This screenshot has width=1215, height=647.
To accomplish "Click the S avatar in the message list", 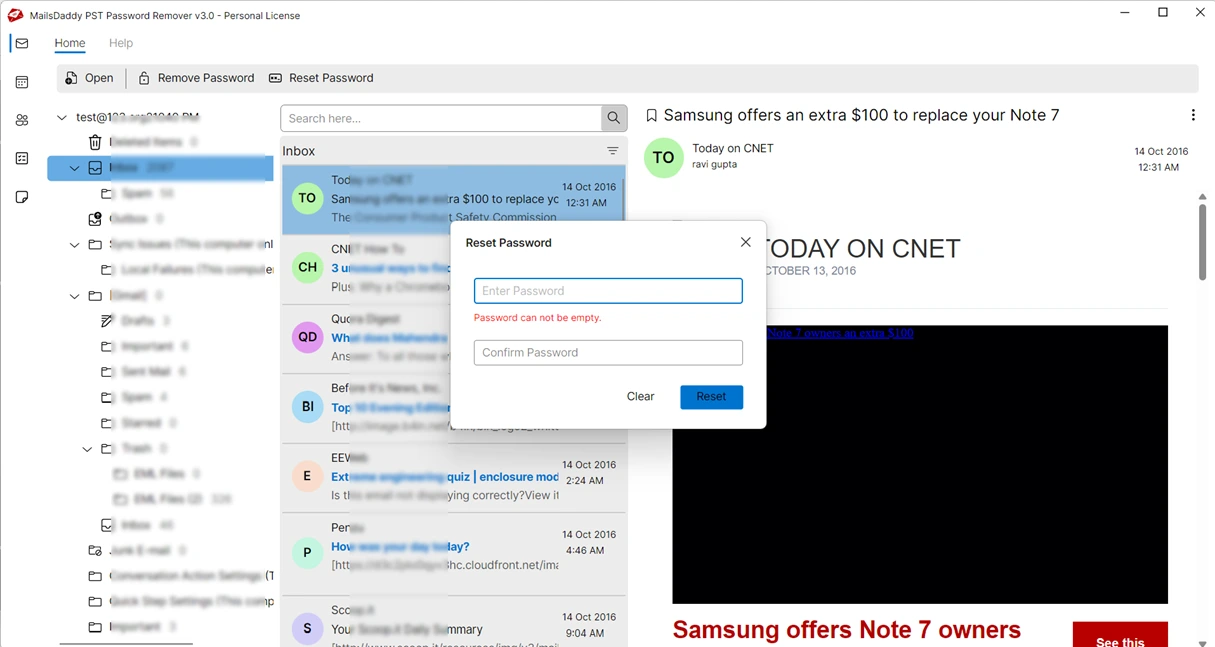I will click(x=308, y=629).
